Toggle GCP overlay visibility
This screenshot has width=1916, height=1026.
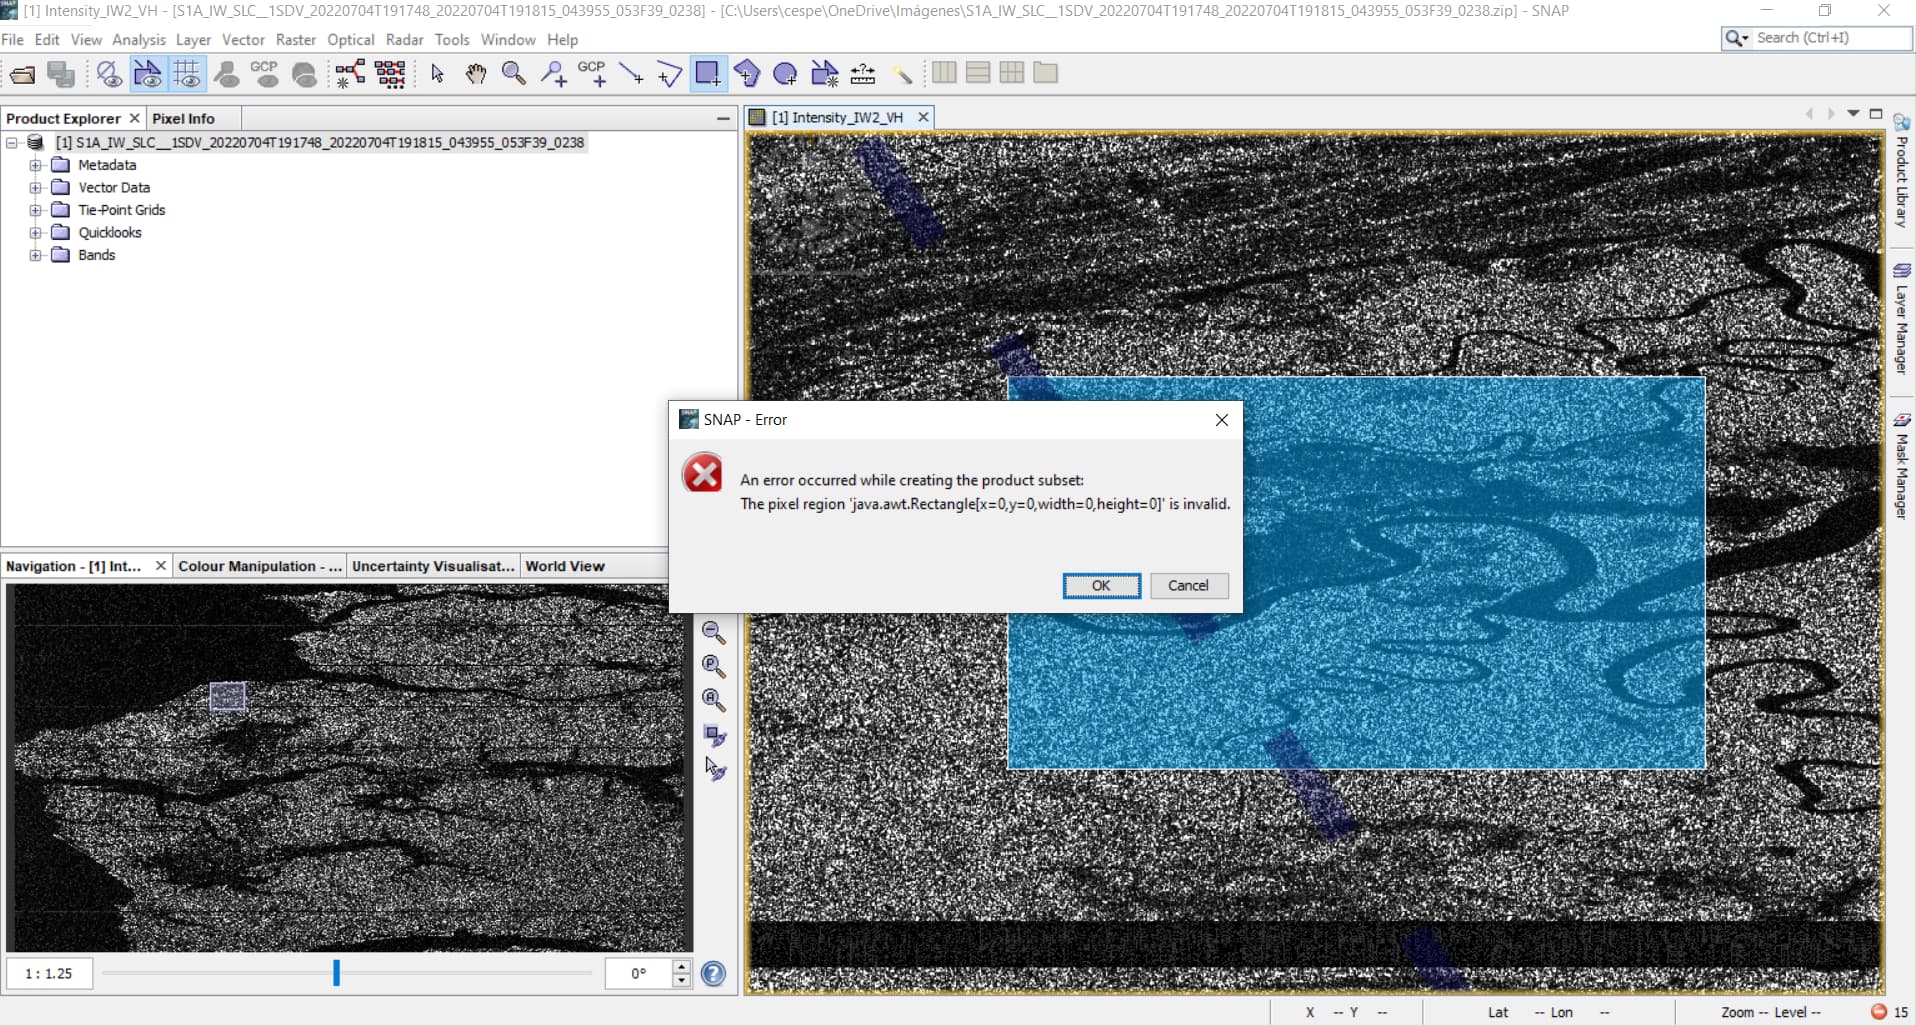[x=265, y=73]
